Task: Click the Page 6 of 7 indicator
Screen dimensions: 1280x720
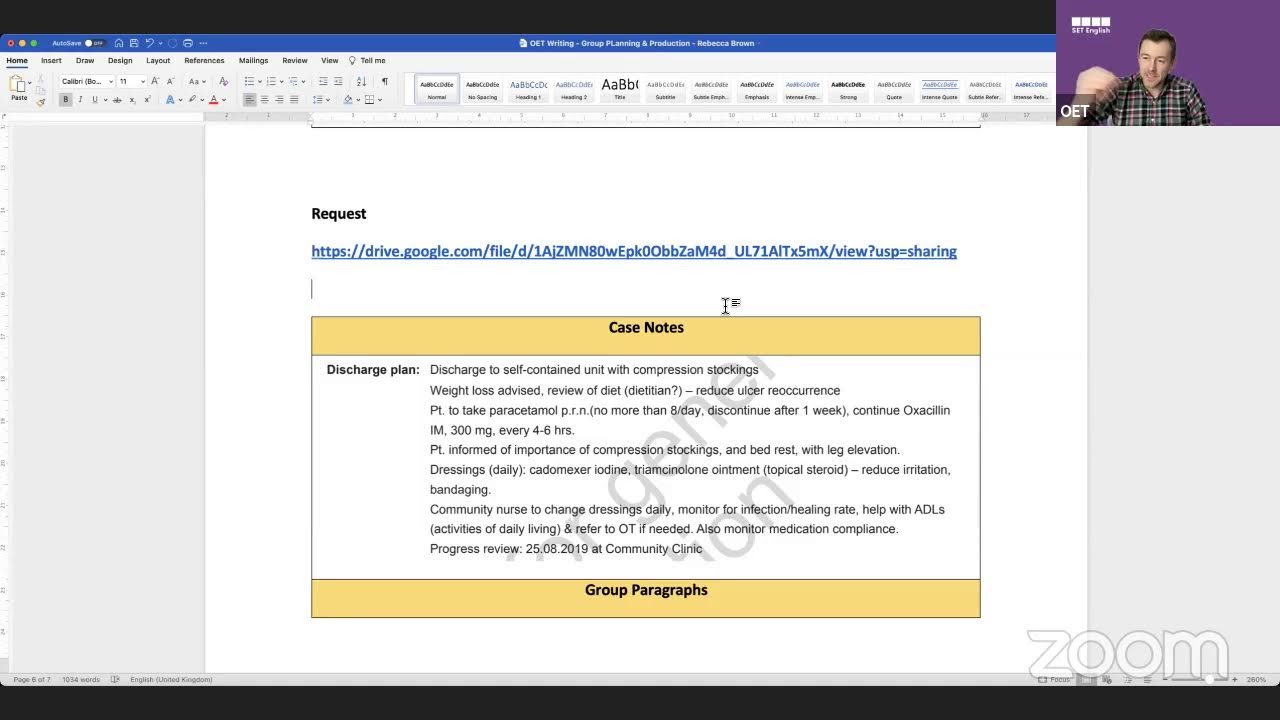Action: coord(31,680)
